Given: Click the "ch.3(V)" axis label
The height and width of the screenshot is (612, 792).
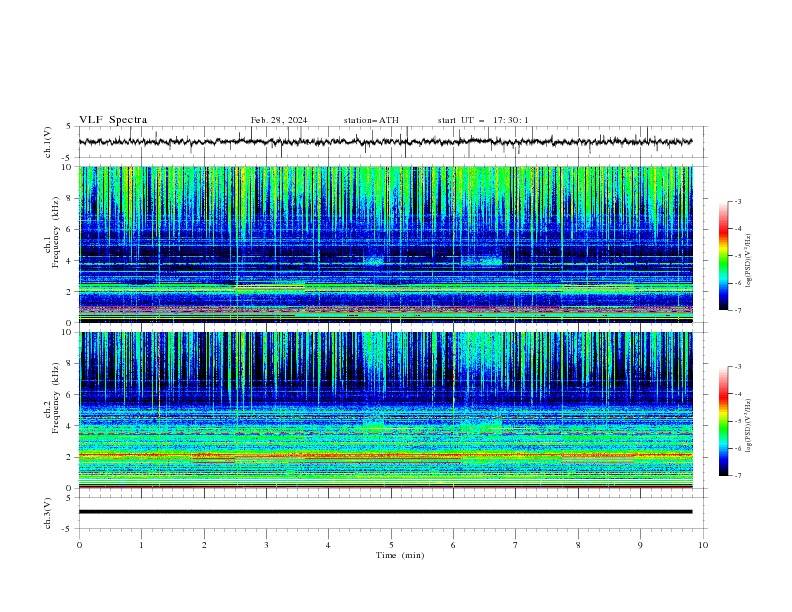Looking at the screenshot, I should pos(48,513).
